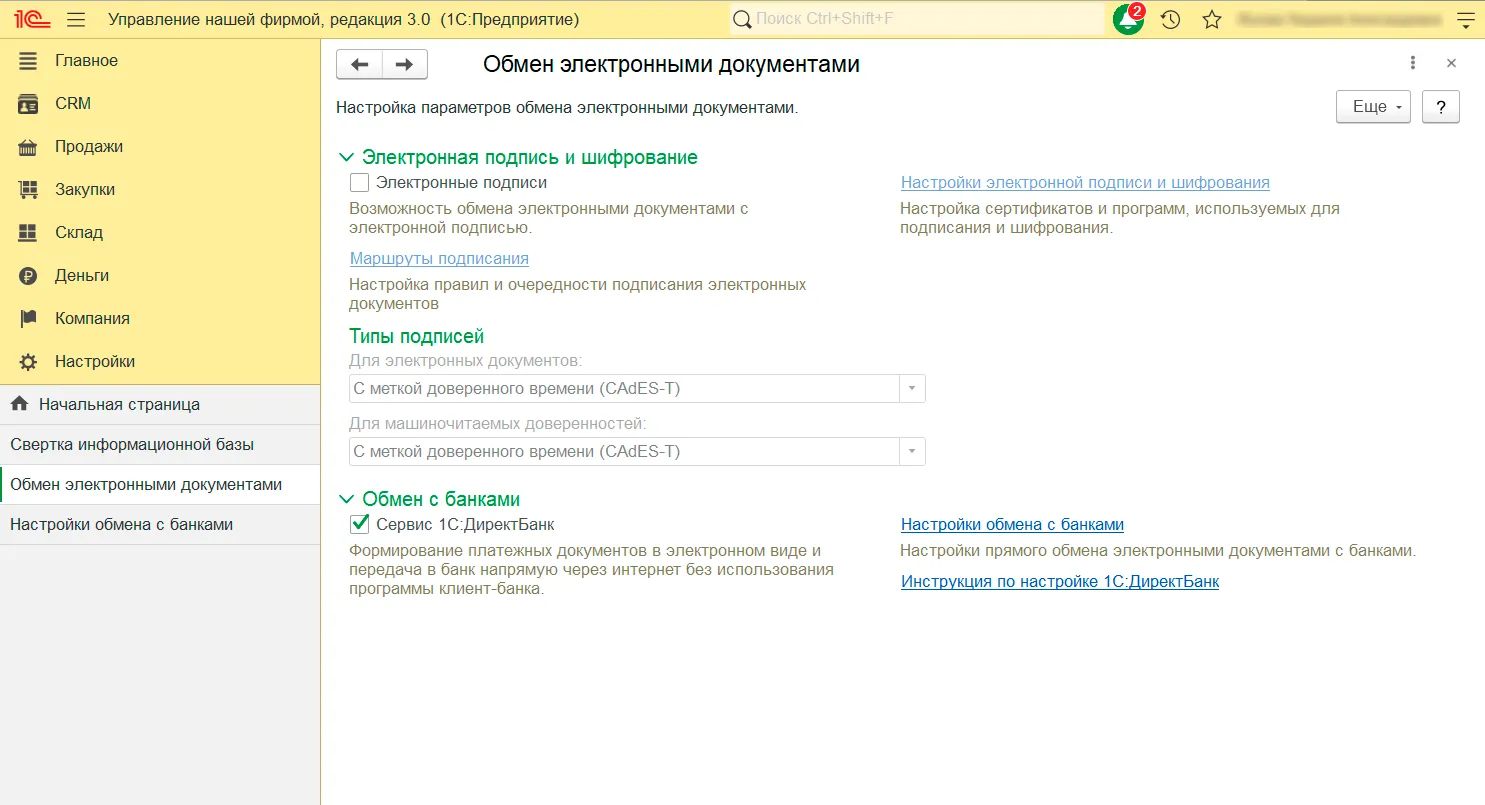This screenshot has height=805, width=1485.
Task: Enable the Электронные подписи checkbox
Action: click(360, 183)
